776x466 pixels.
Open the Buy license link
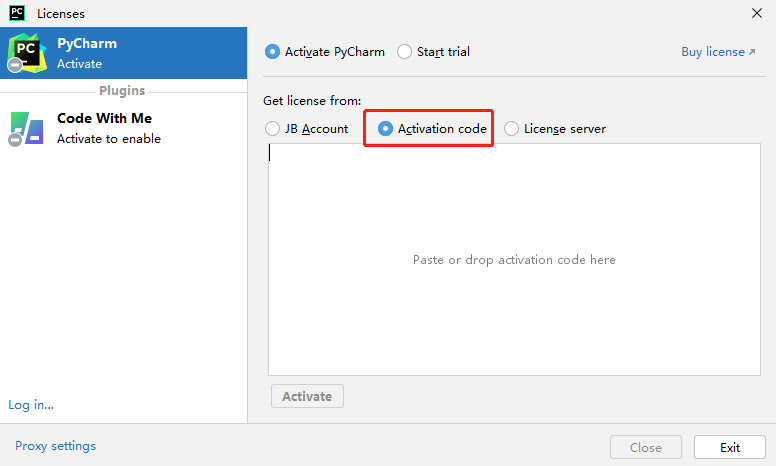[x=713, y=52]
